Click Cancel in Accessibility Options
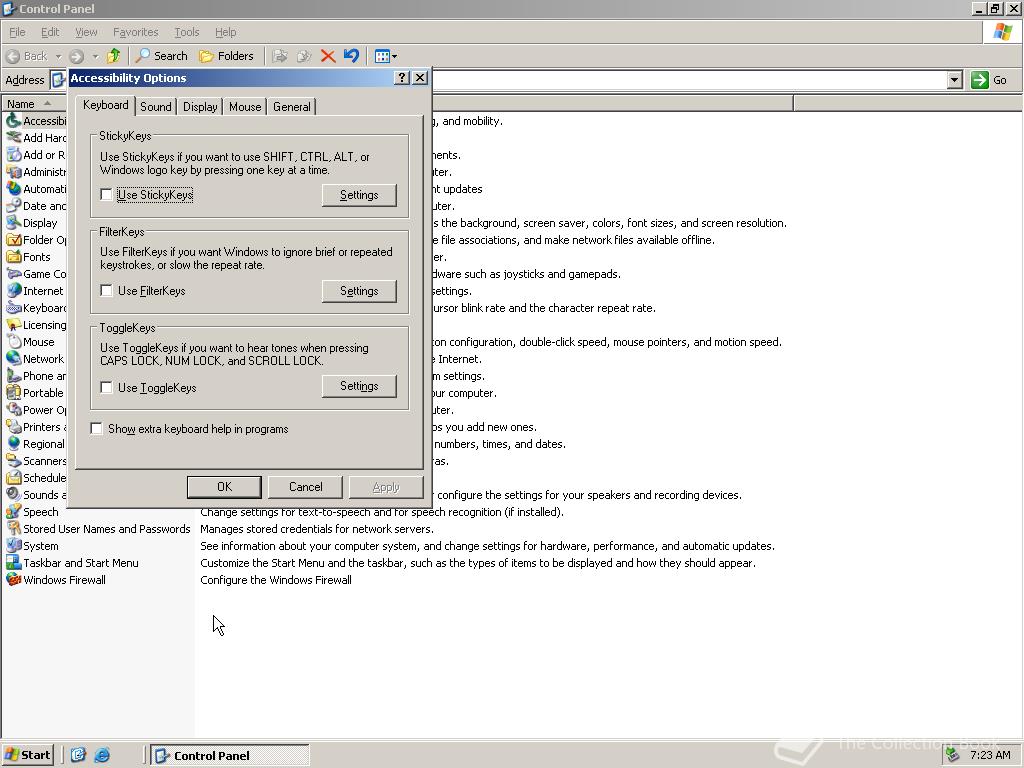Image resolution: width=1024 pixels, height=768 pixels. 305,487
